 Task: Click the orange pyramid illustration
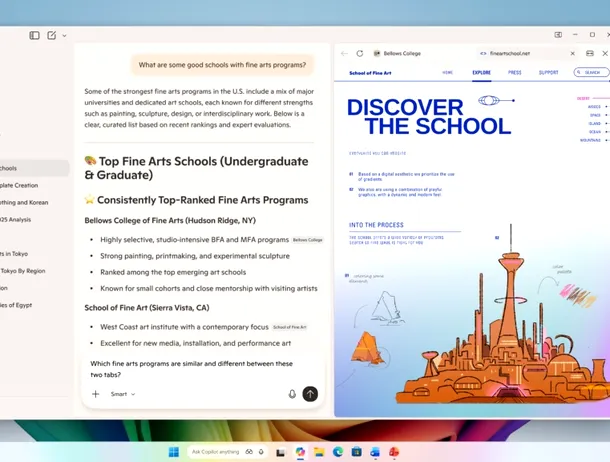point(367,348)
